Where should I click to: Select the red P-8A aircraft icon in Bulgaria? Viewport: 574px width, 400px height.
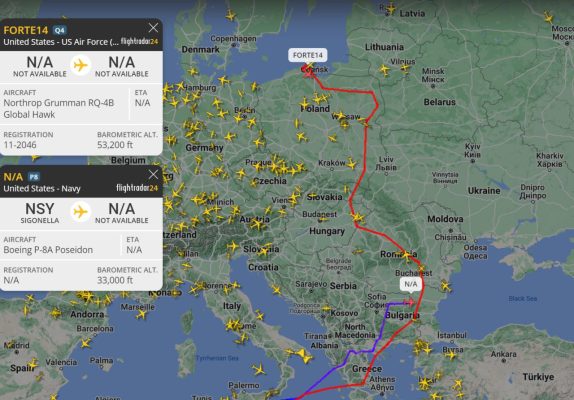(x=409, y=302)
